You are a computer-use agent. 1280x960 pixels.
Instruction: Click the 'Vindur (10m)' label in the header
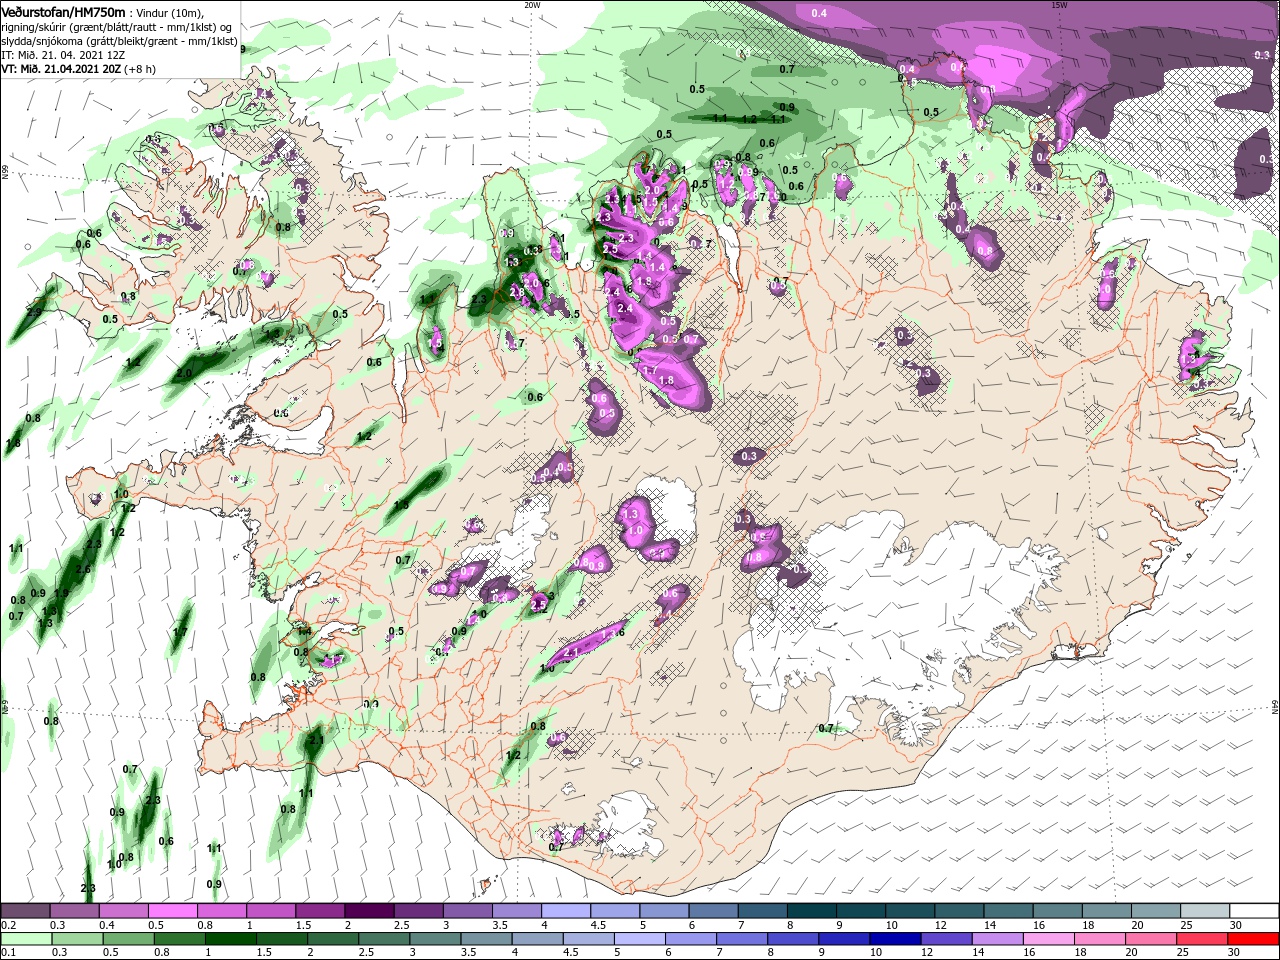click(172, 12)
